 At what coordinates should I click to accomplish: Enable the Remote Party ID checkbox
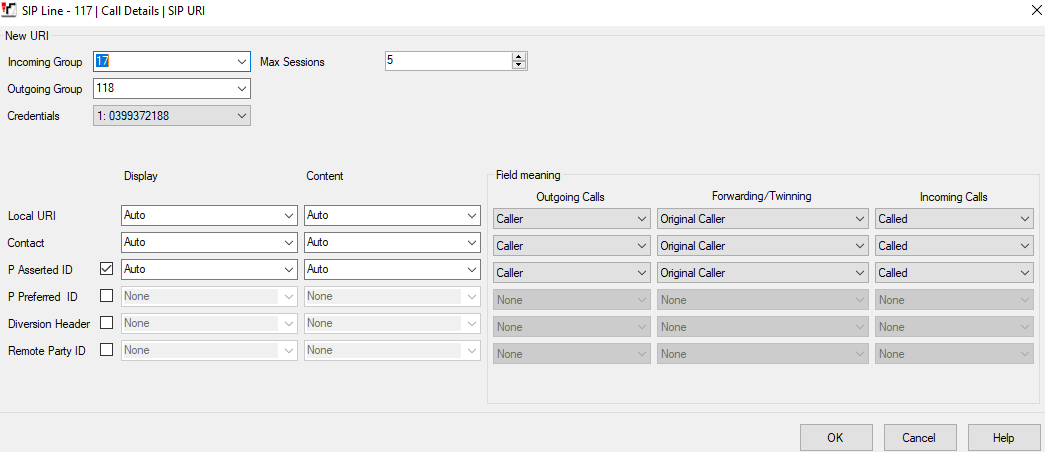106,349
